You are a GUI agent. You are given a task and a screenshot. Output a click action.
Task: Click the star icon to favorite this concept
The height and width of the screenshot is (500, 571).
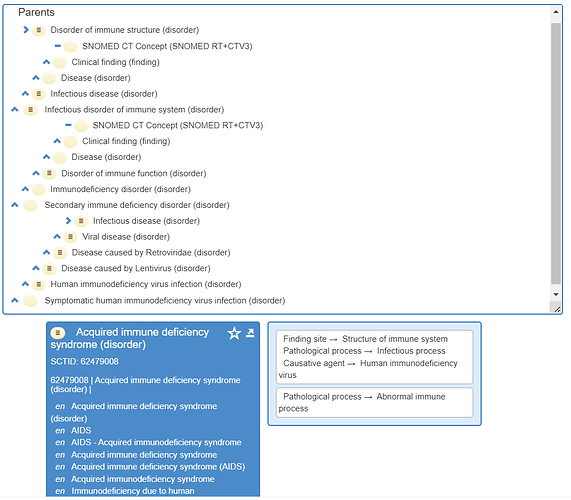[234, 333]
